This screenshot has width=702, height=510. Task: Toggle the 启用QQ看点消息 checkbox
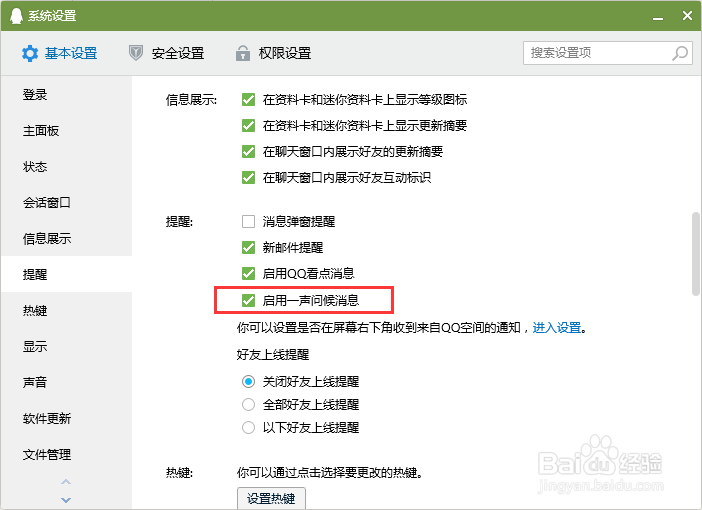coord(248,273)
